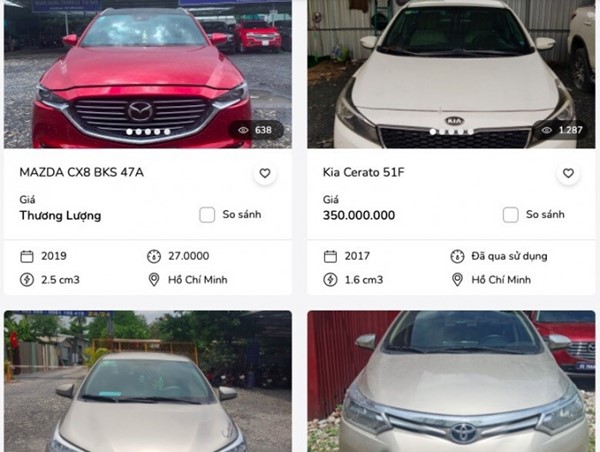The width and height of the screenshot is (600, 452).
Task: Select second carousel dot on Mazda photo
Action: click(139, 132)
